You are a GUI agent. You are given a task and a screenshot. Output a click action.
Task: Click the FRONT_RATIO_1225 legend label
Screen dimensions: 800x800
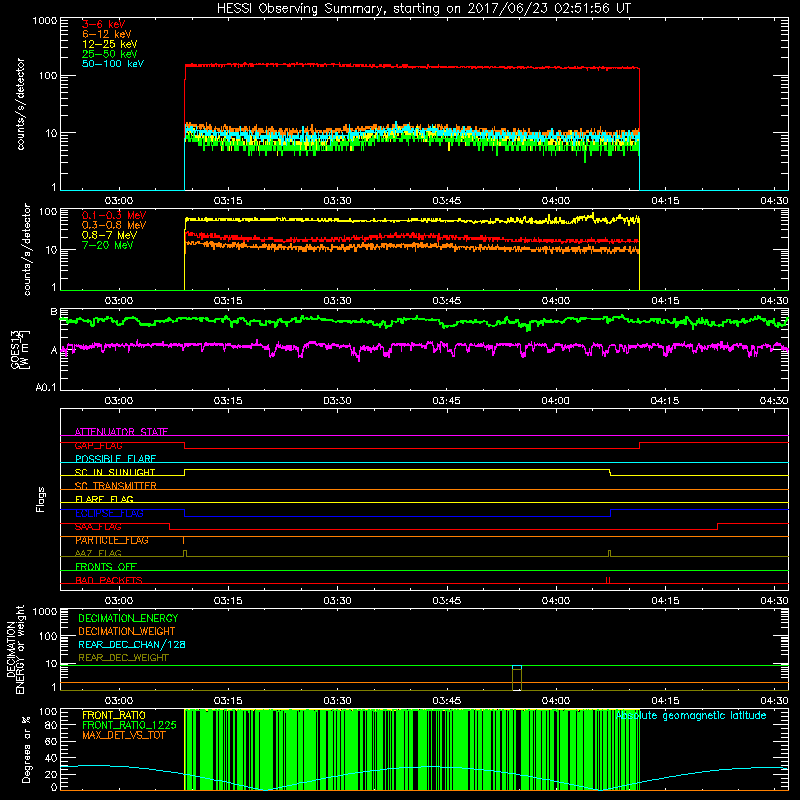point(129,725)
